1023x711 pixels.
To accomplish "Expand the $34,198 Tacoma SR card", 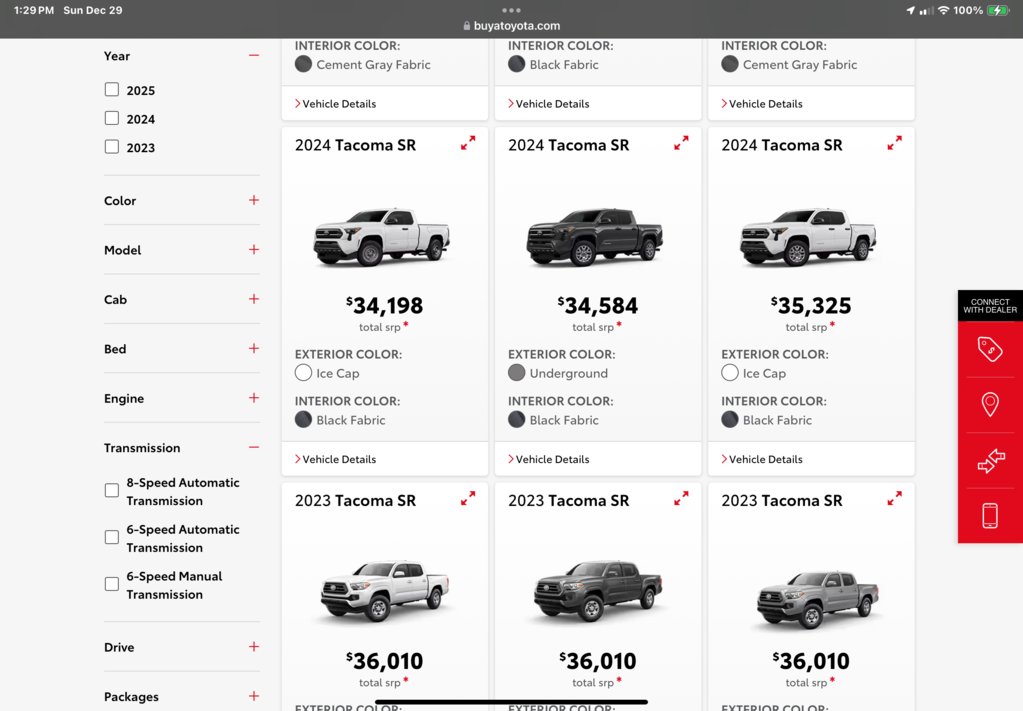I will [468, 143].
